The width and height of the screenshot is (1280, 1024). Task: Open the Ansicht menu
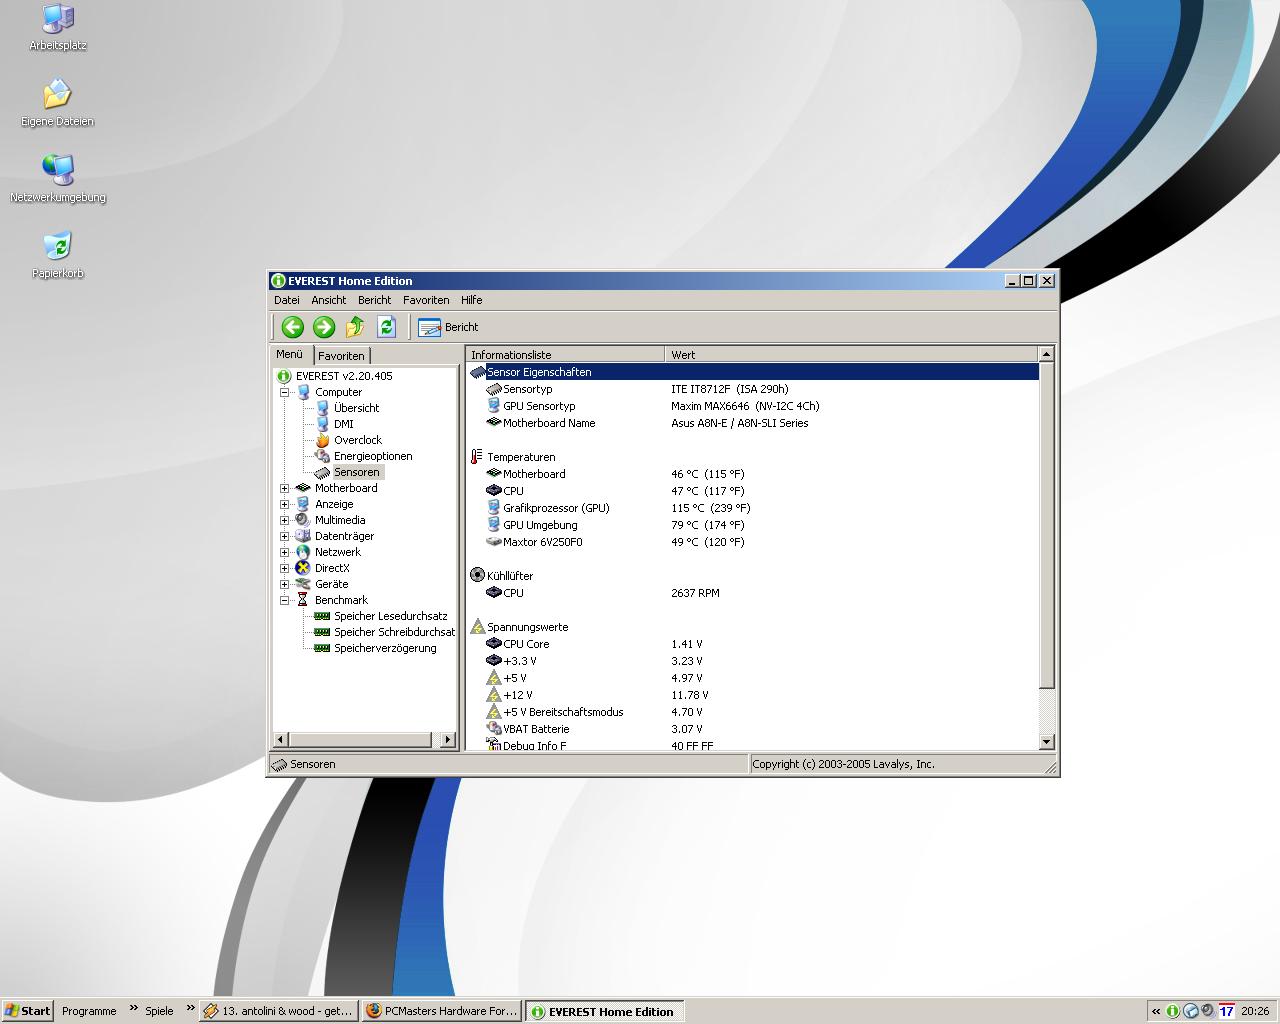point(328,300)
